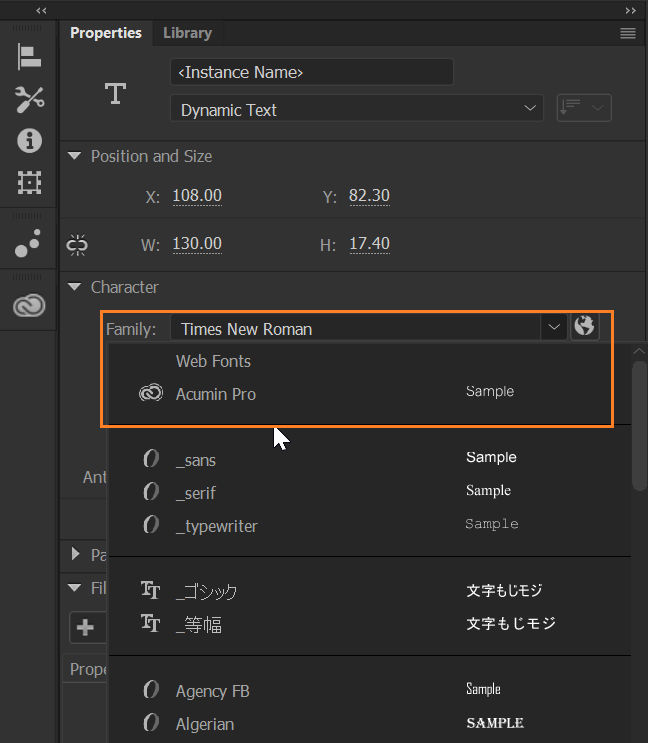Expand panels with the right double-arrow
The image size is (648, 743).
coord(630,10)
